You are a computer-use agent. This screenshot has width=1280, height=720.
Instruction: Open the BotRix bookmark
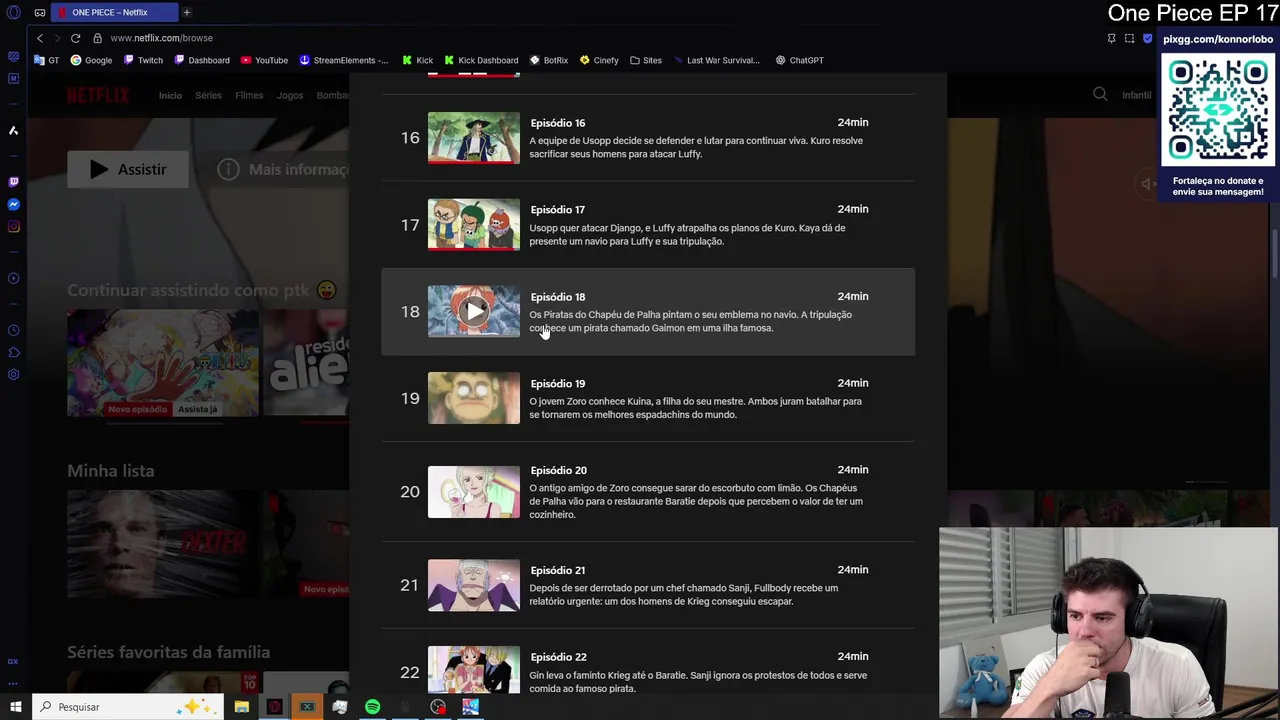[x=549, y=60]
